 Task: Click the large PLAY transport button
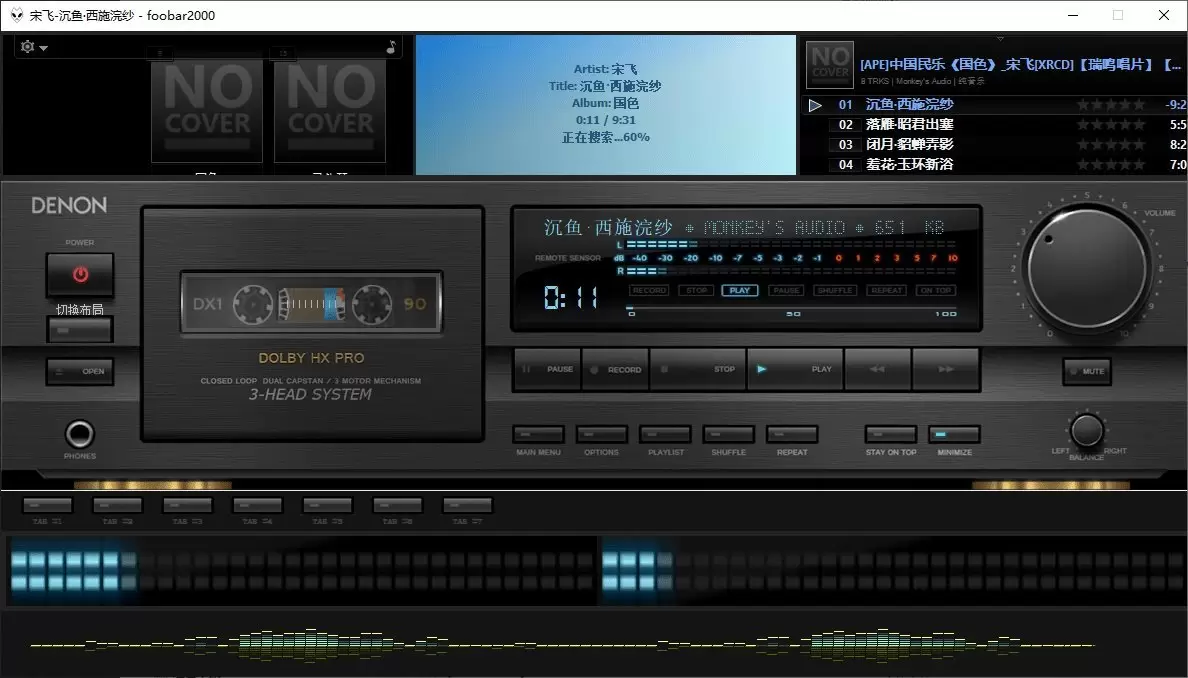tap(795, 370)
